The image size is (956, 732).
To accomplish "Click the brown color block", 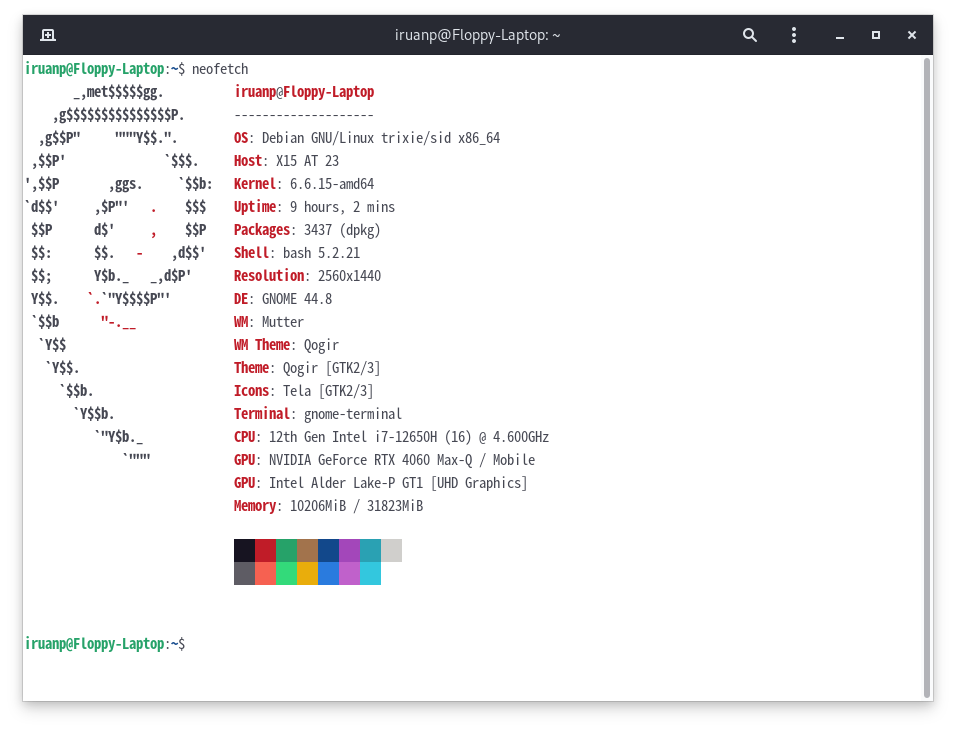I will pyautogui.click(x=307, y=550).
